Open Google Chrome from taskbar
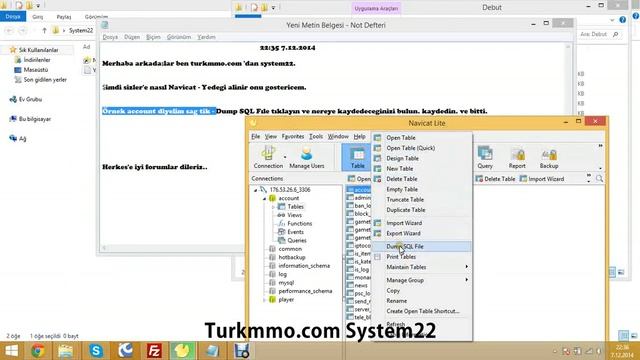This screenshot has height=360, width=640. (x=38, y=351)
